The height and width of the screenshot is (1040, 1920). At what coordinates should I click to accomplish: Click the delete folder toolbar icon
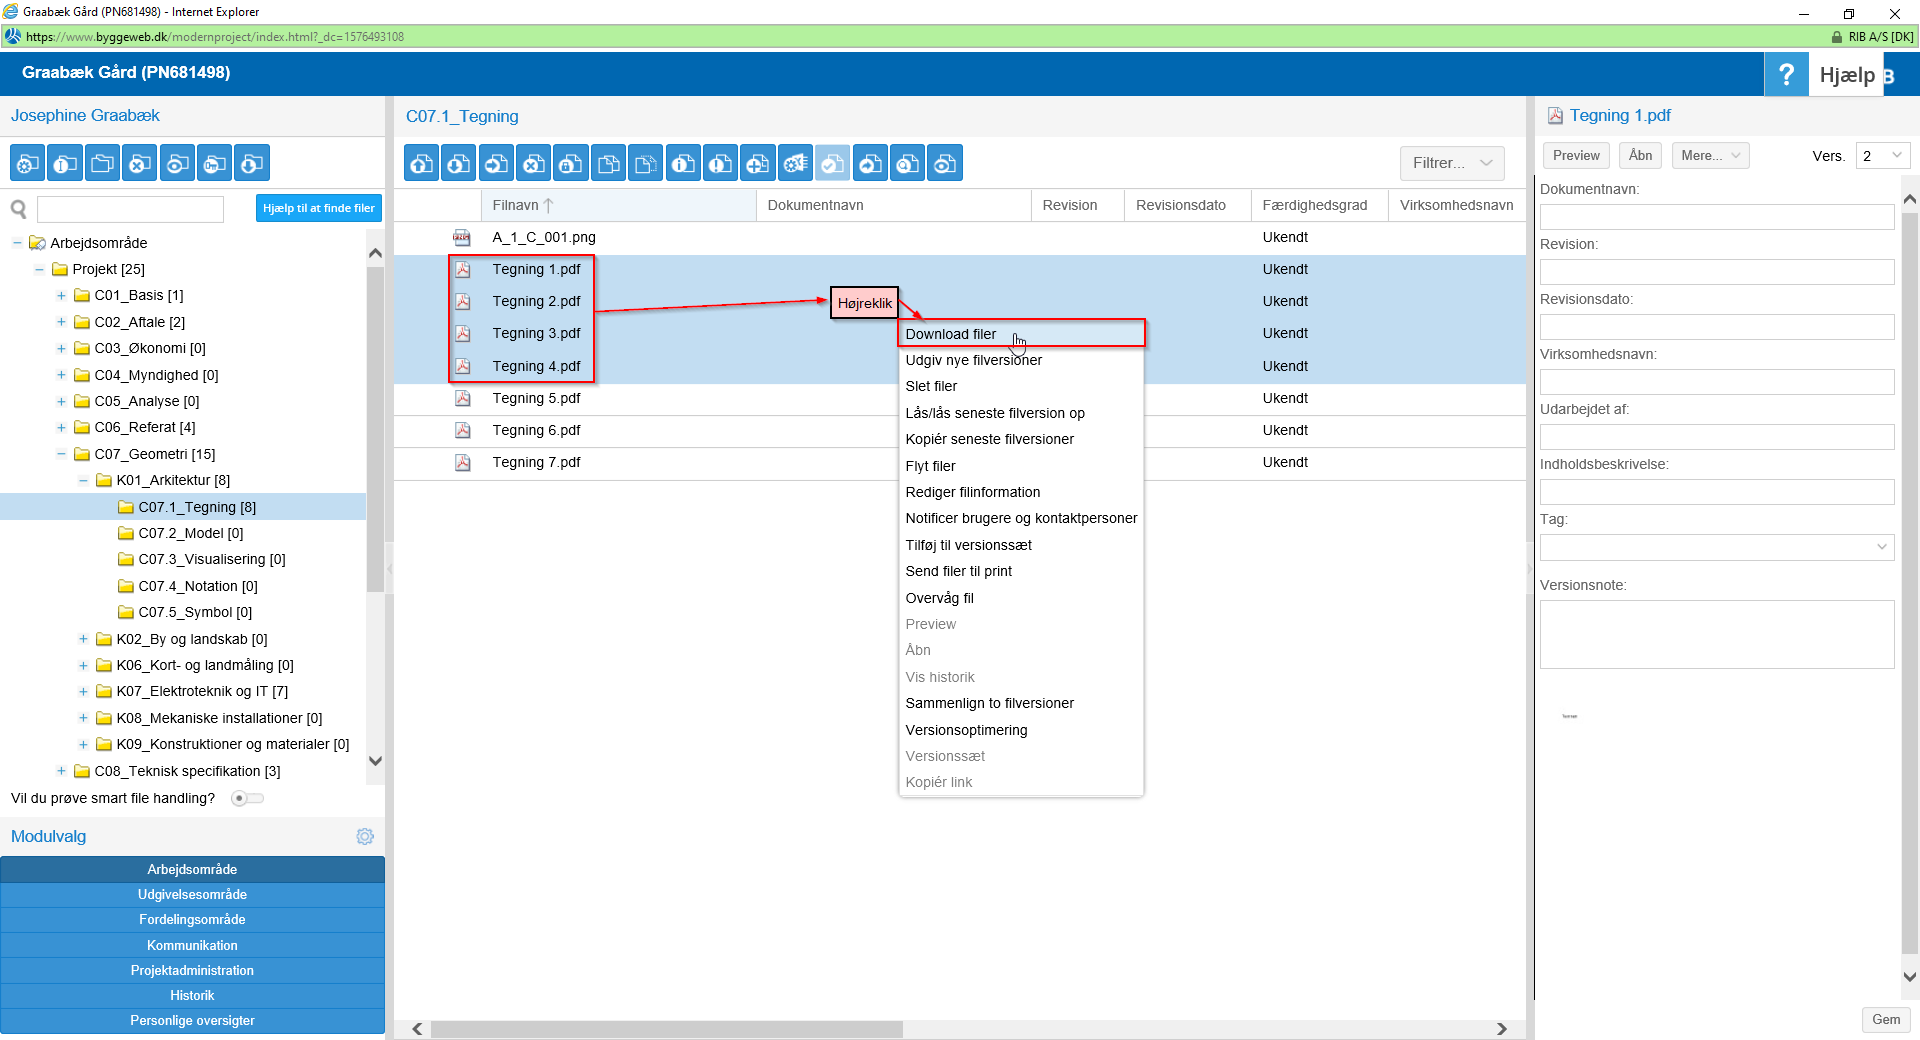tap(140, 164)
